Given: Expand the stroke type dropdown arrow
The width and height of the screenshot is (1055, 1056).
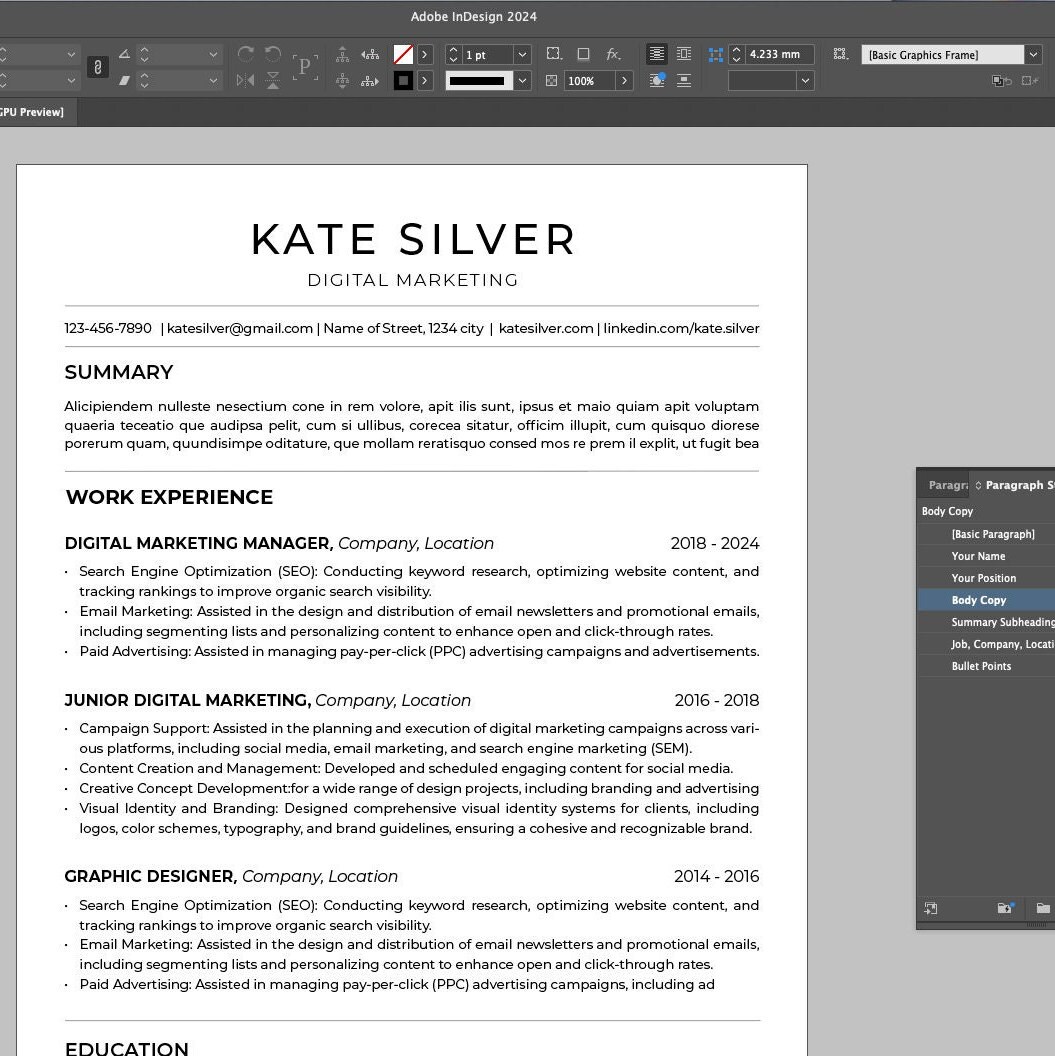Looking at the screenshot, I should tap(521, 80).
